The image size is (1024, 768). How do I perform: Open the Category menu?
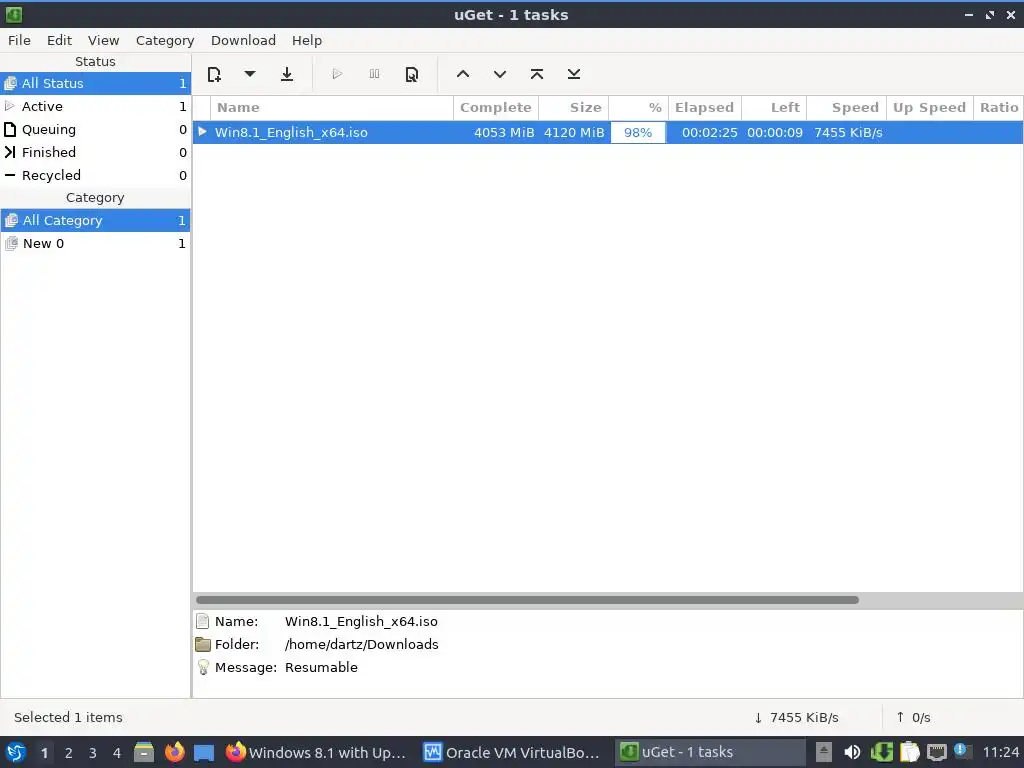click(x=165, y=40)
